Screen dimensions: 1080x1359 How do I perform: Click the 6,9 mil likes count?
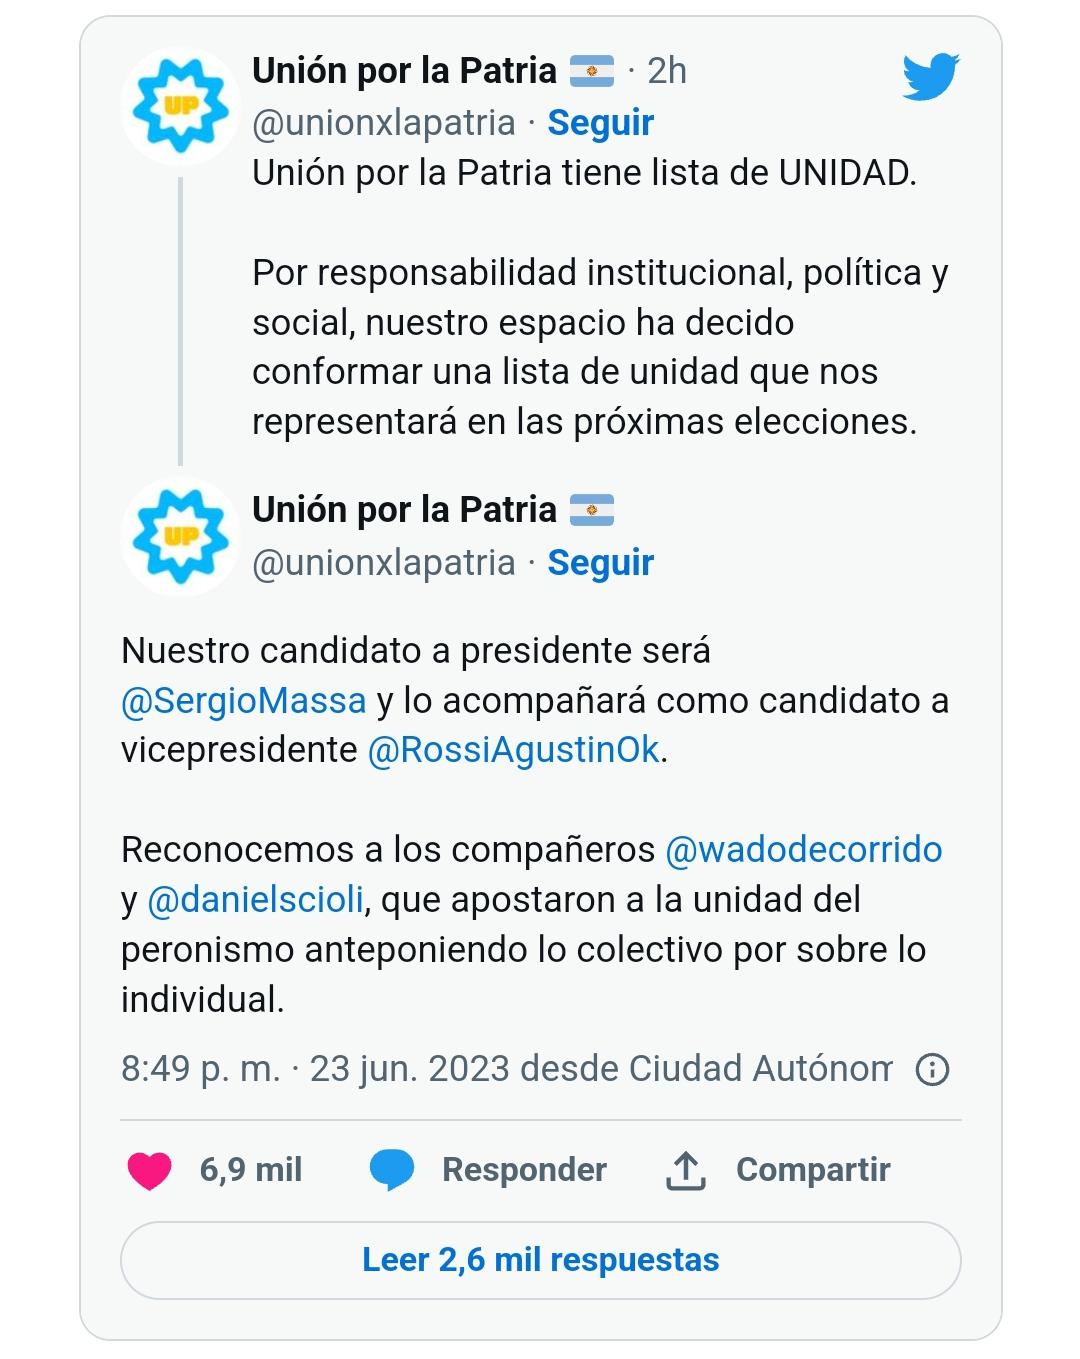pos(251,1170)
